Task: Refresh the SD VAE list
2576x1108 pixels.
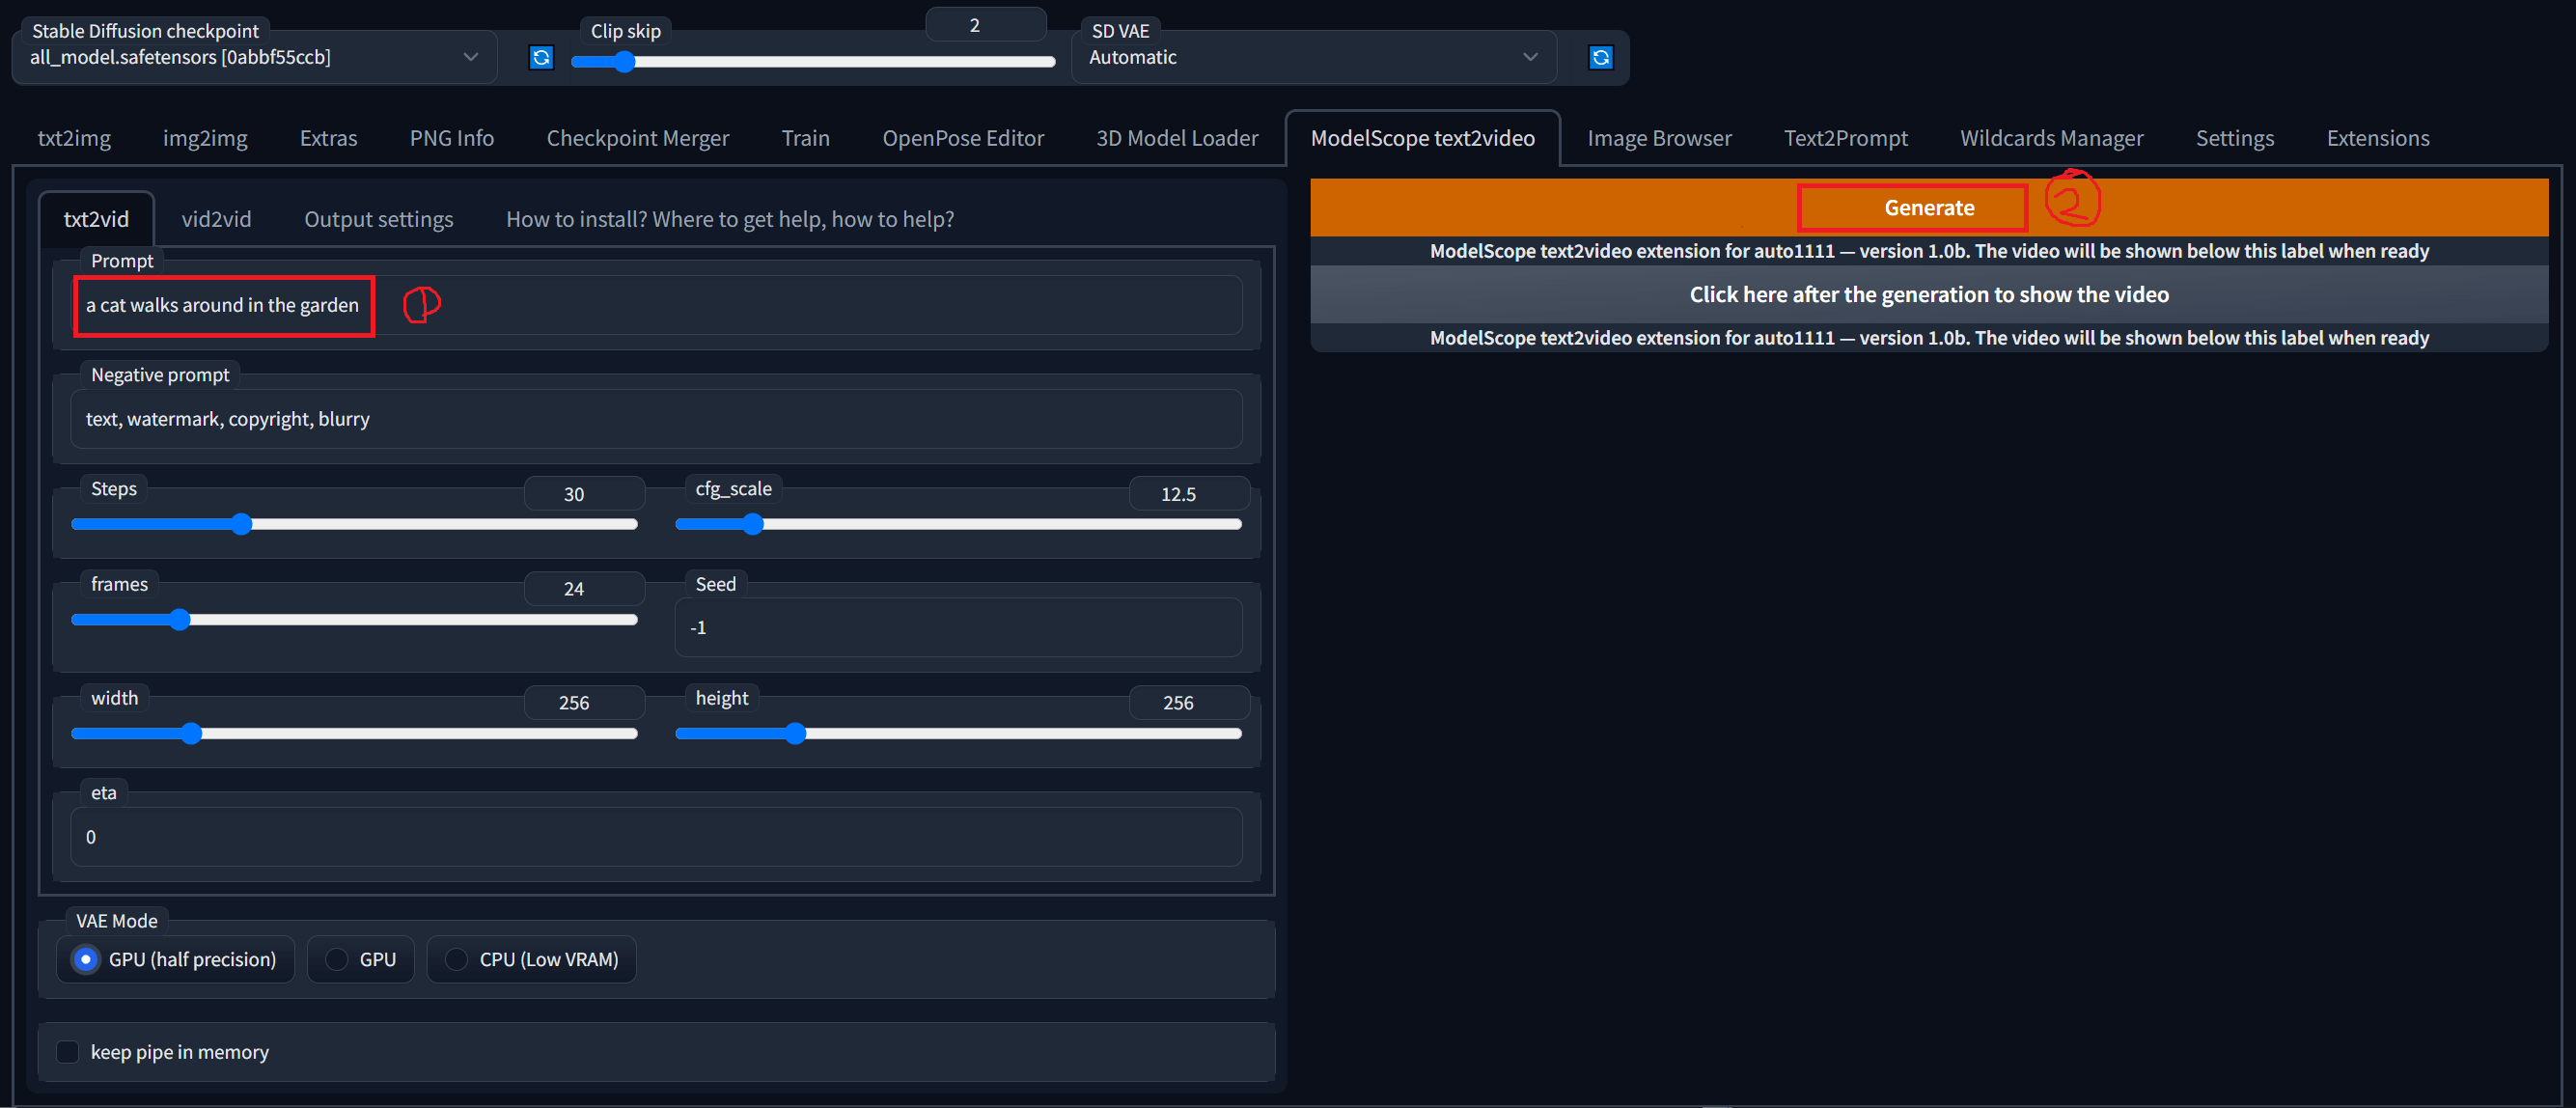Action: pyautogui.click(x=1600, y=57)
